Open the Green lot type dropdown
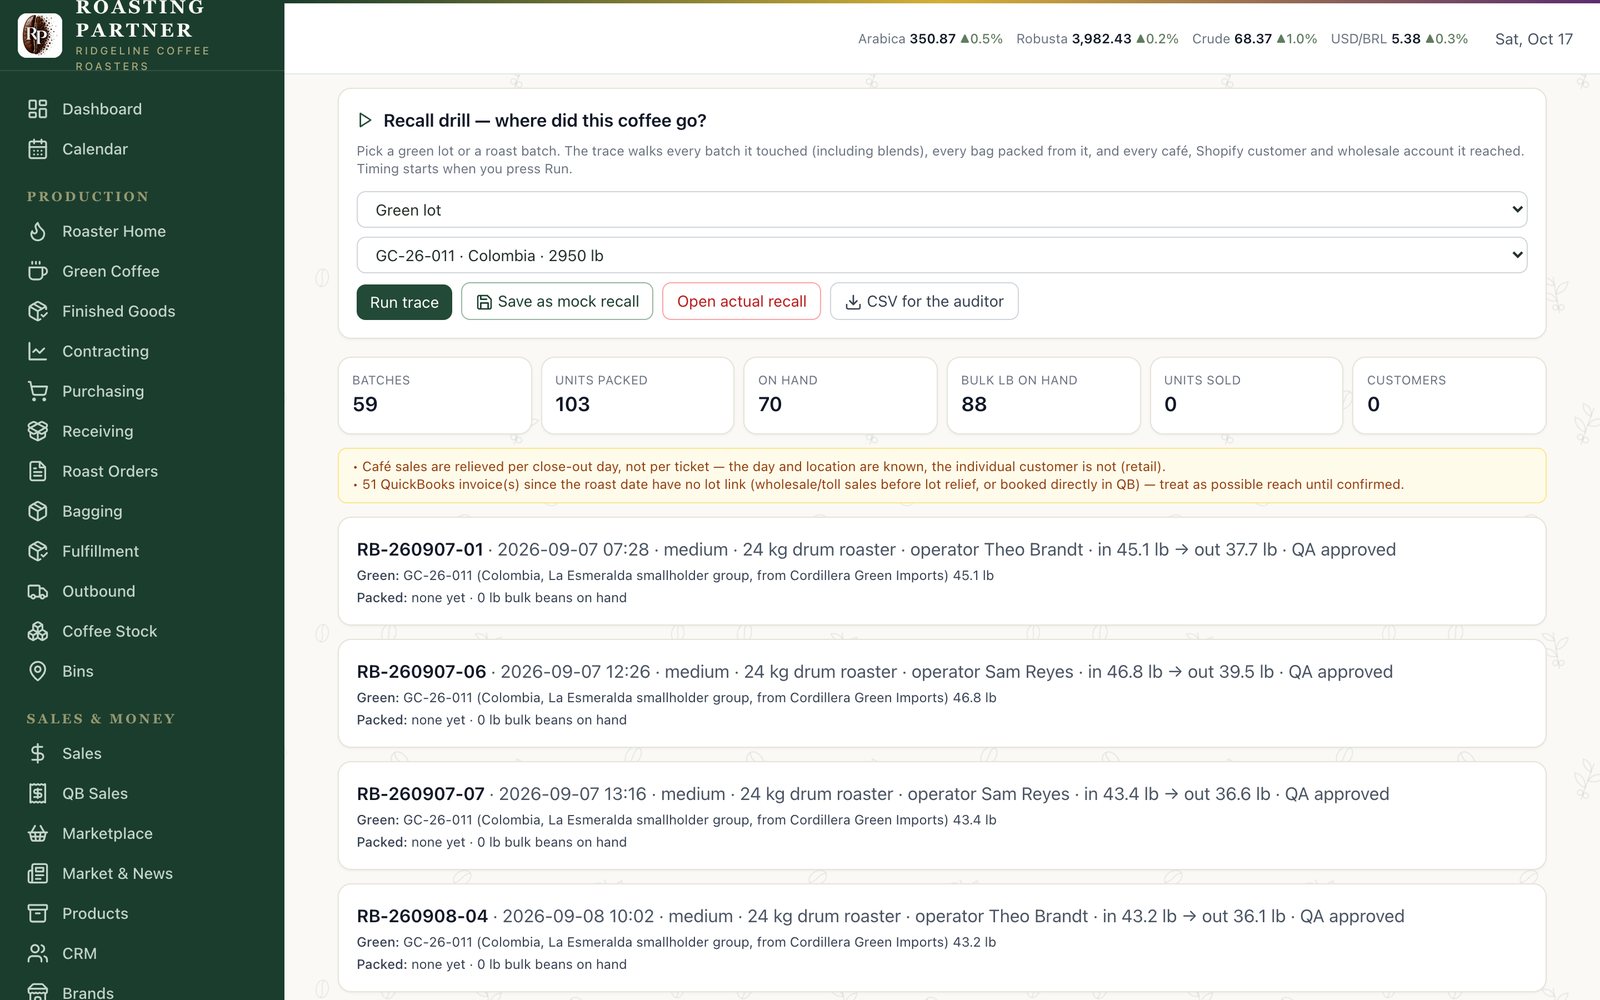 tap(942, 210)
